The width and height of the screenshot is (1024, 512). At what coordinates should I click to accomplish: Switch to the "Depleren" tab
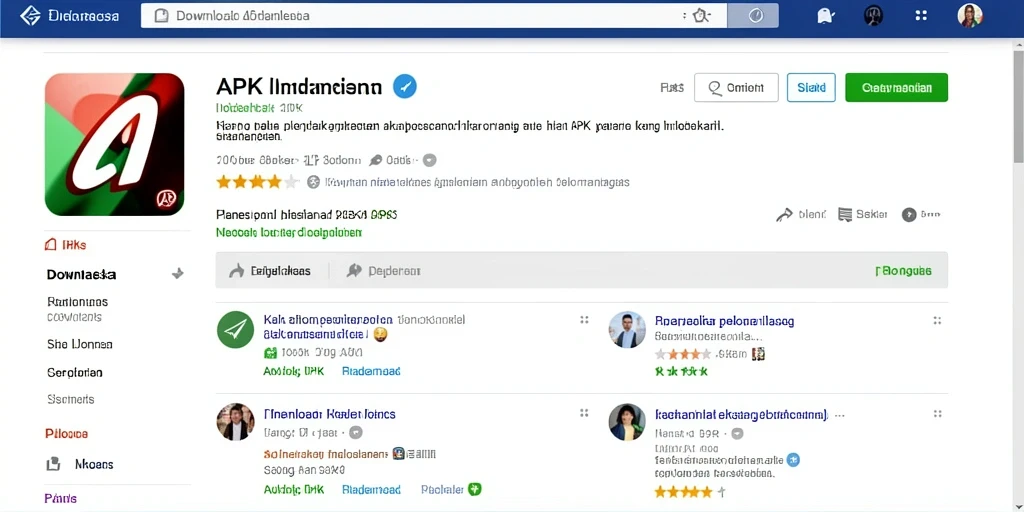[x=384, y=270]
